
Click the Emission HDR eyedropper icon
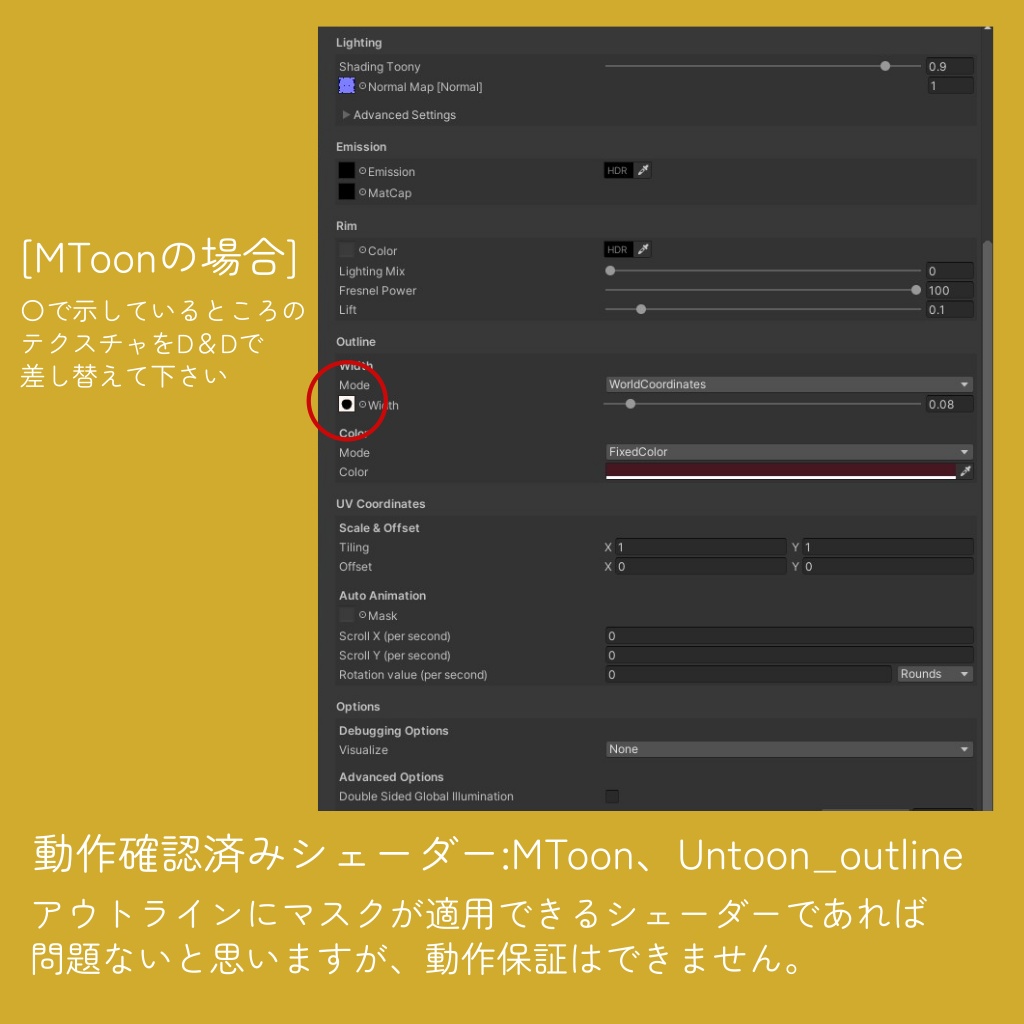pyautogui.click(x=642, y=171)
